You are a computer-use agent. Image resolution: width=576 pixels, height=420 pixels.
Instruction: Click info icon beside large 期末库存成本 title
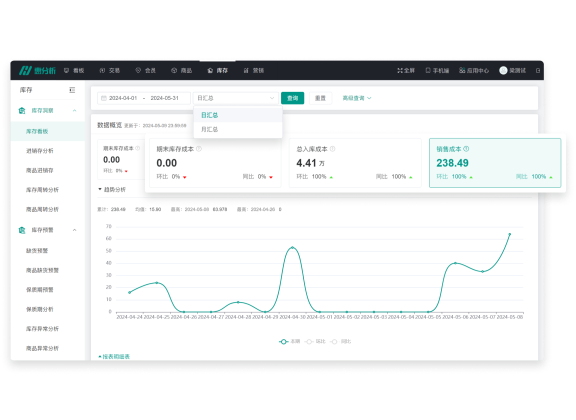[199, 149]
